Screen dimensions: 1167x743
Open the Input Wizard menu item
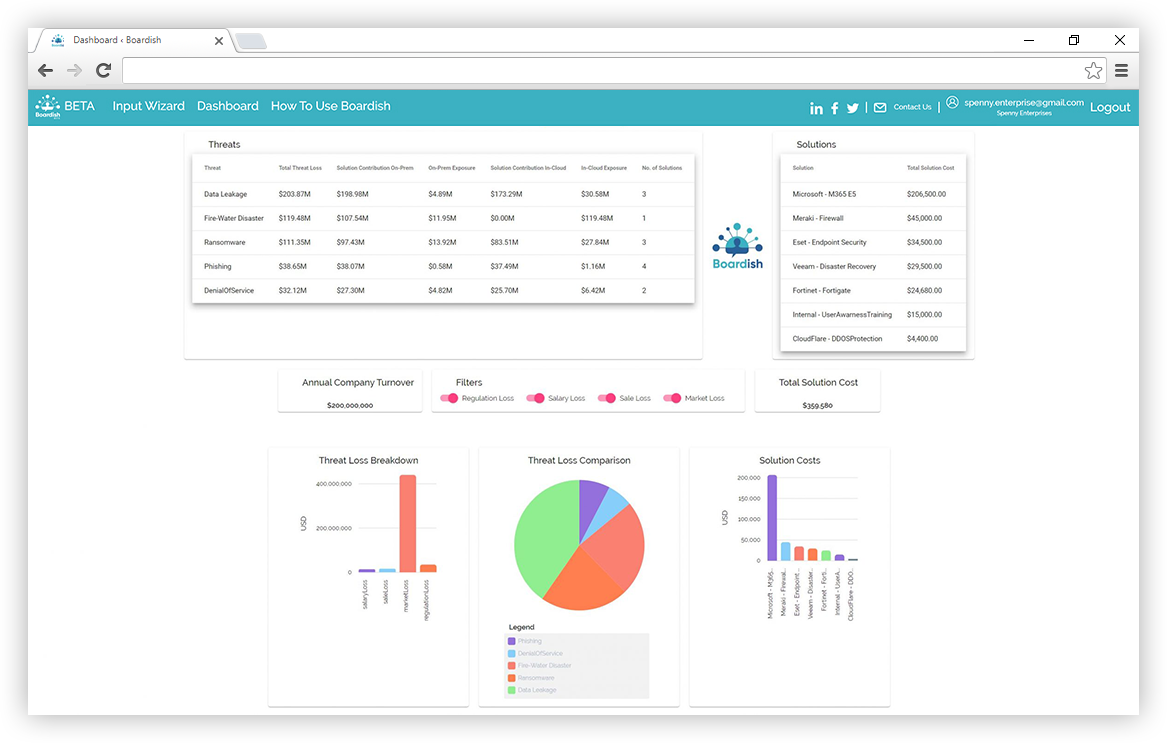pyautogui.click(x=148, y=106)
